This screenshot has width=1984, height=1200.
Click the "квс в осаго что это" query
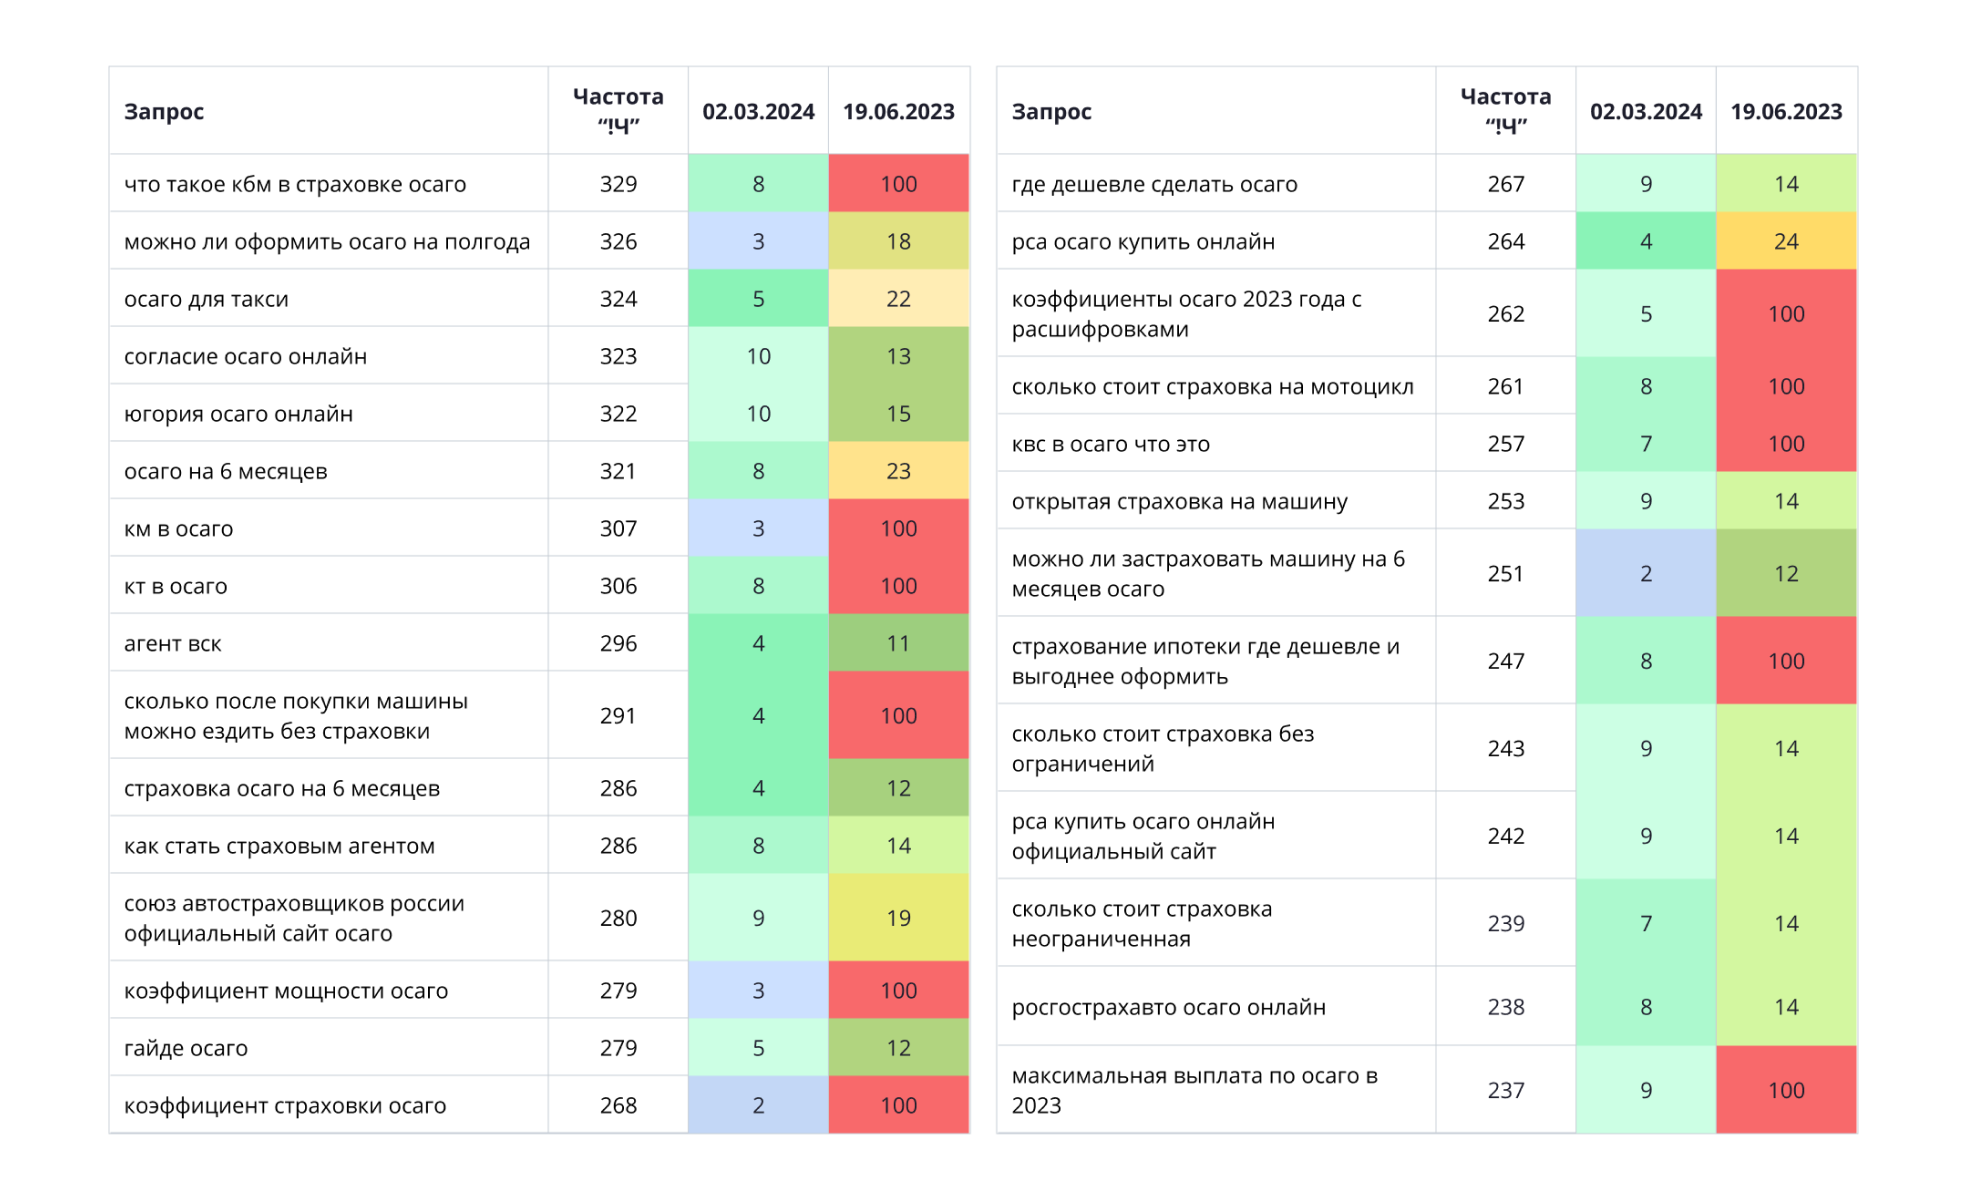click(1110, 444)
